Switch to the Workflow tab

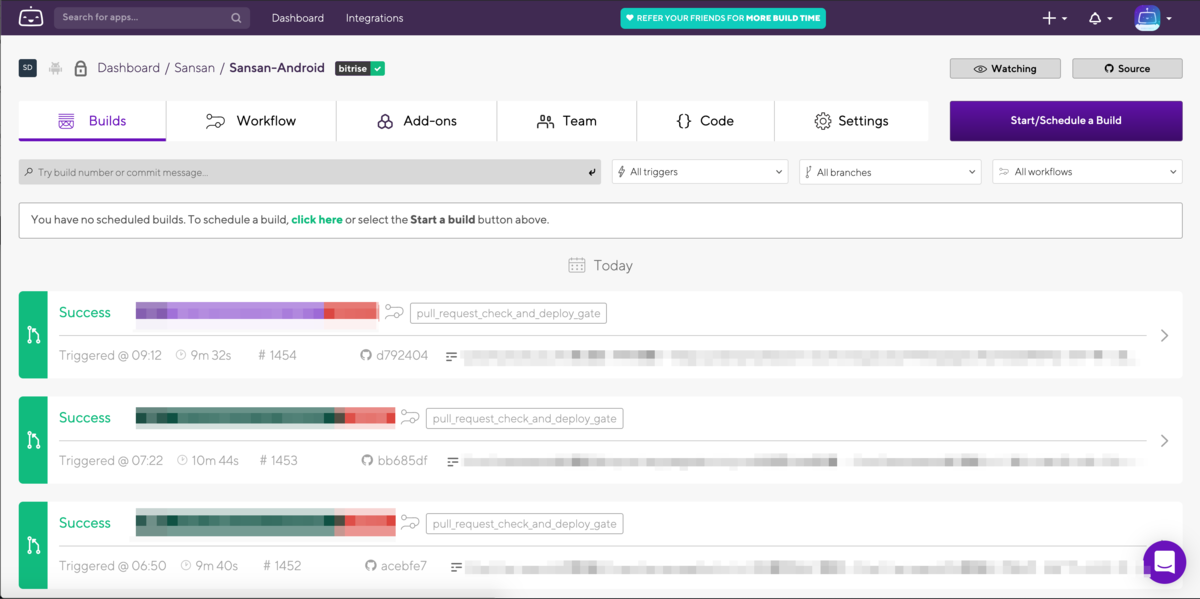pos(251,121)
